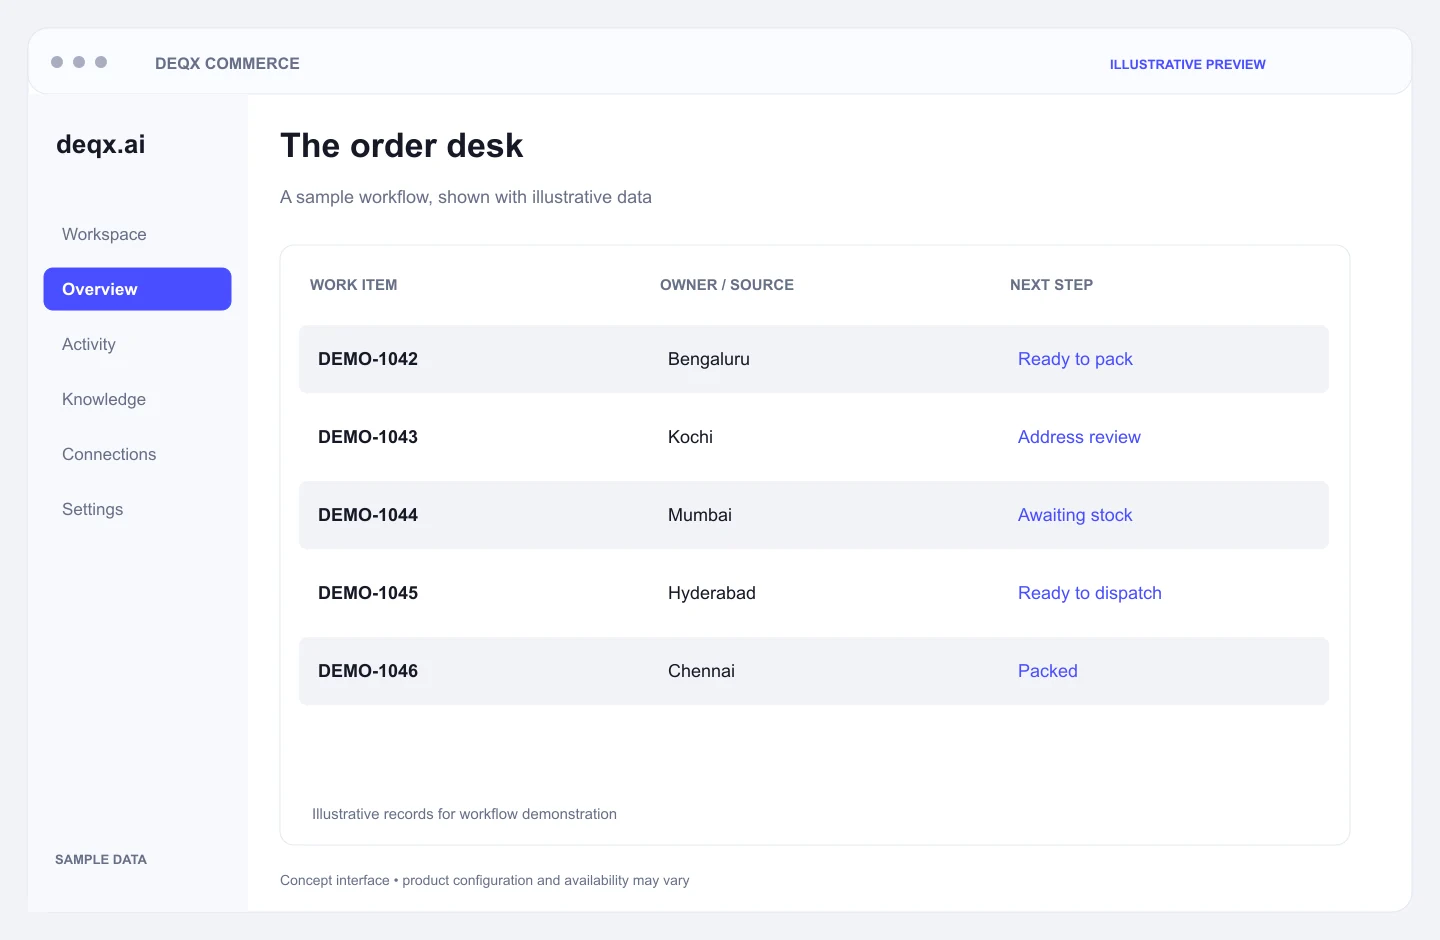
Task: Open the Ready to dispatch link
Action: click(1090, 593)
